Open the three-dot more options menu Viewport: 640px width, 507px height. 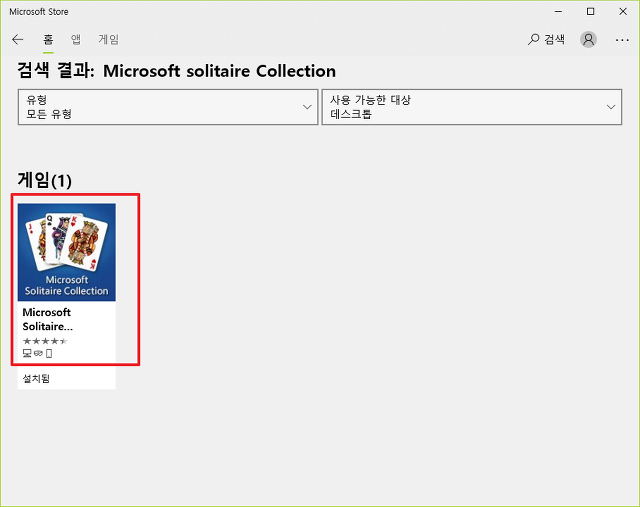pyautogui.click(x=622, y=40)
